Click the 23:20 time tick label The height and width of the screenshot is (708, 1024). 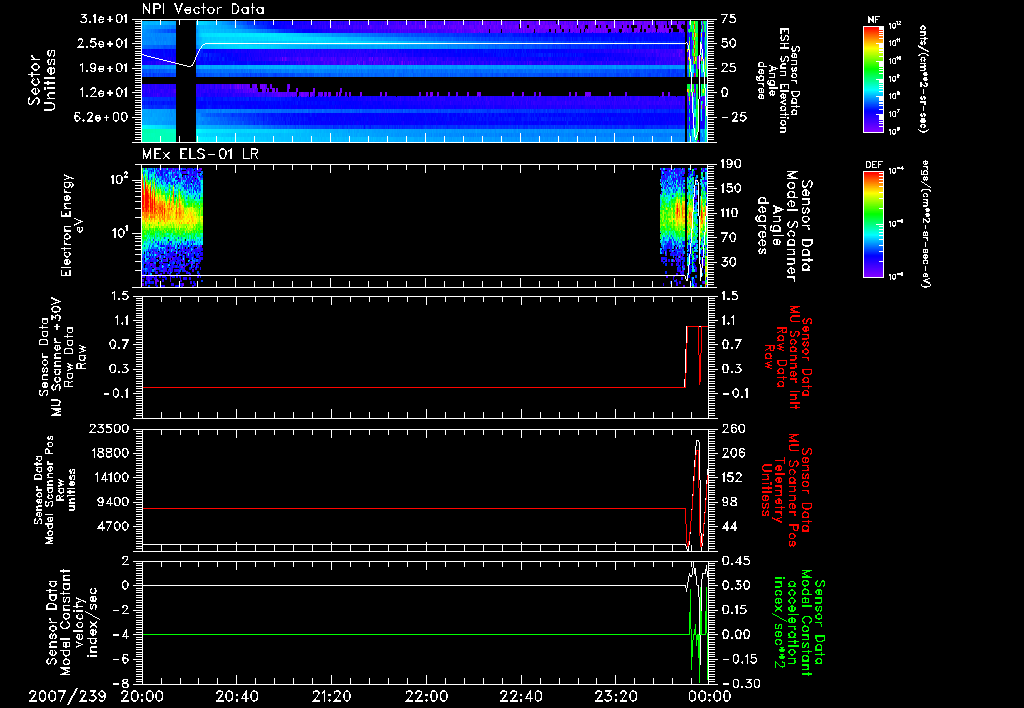tap(615, 696)
